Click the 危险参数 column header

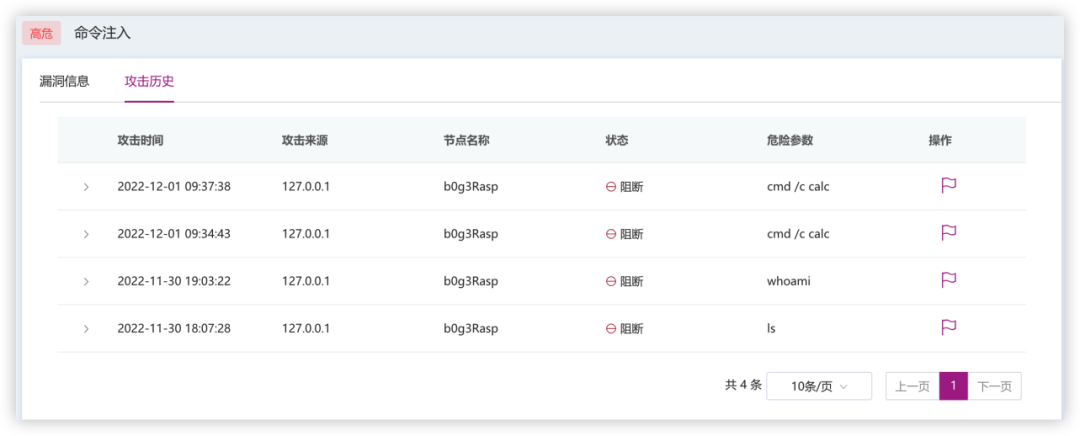coord(789,140)
